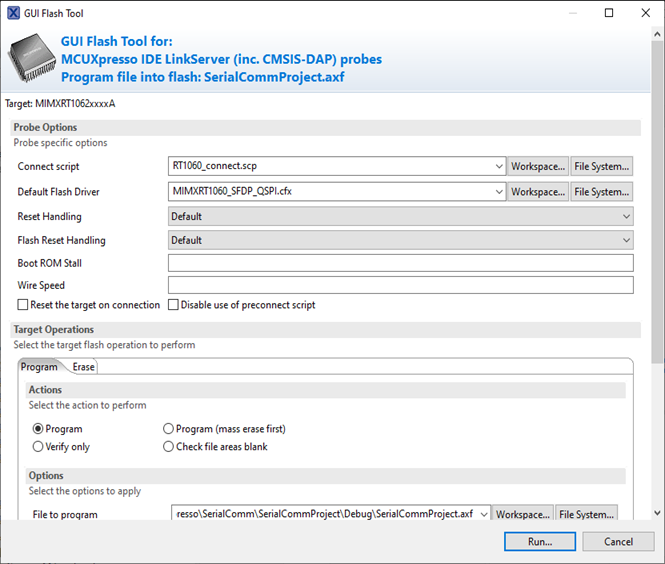
Task: Choose the Verify only action
Action: [38, 447]
